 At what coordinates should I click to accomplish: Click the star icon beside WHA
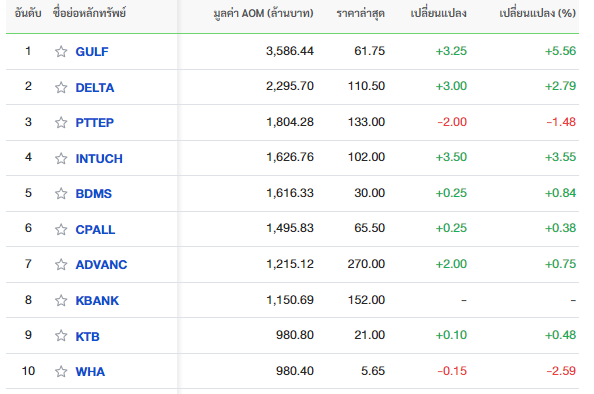61,371
